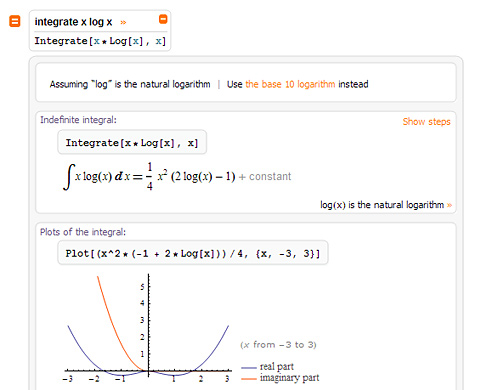The width and height of the screenshot is (500, 390).
Task: Click the blue real part legend line
Action: (249, 368)
